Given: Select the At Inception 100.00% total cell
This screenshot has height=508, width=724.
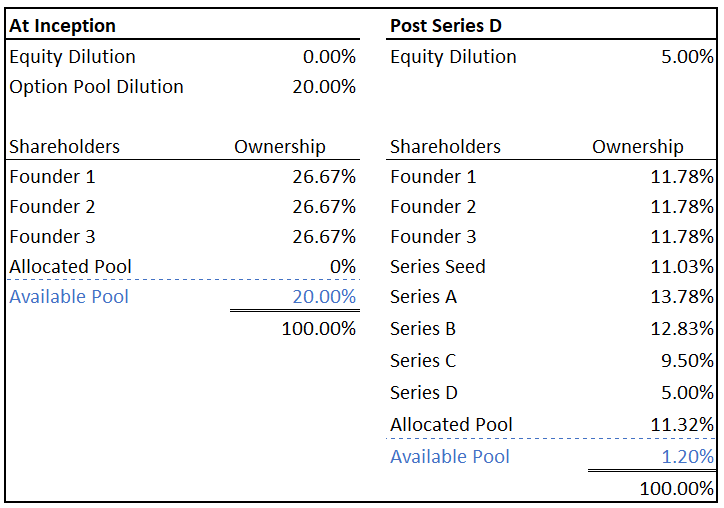Looking at the screenshot, I should pos(319,329).
